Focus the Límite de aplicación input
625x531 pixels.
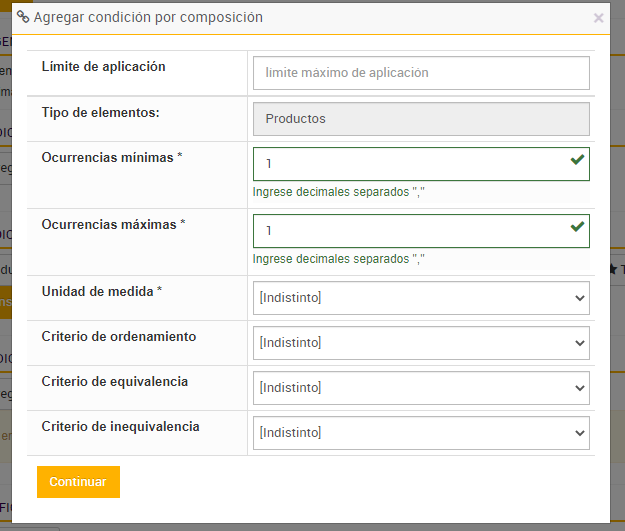point(421,73)
